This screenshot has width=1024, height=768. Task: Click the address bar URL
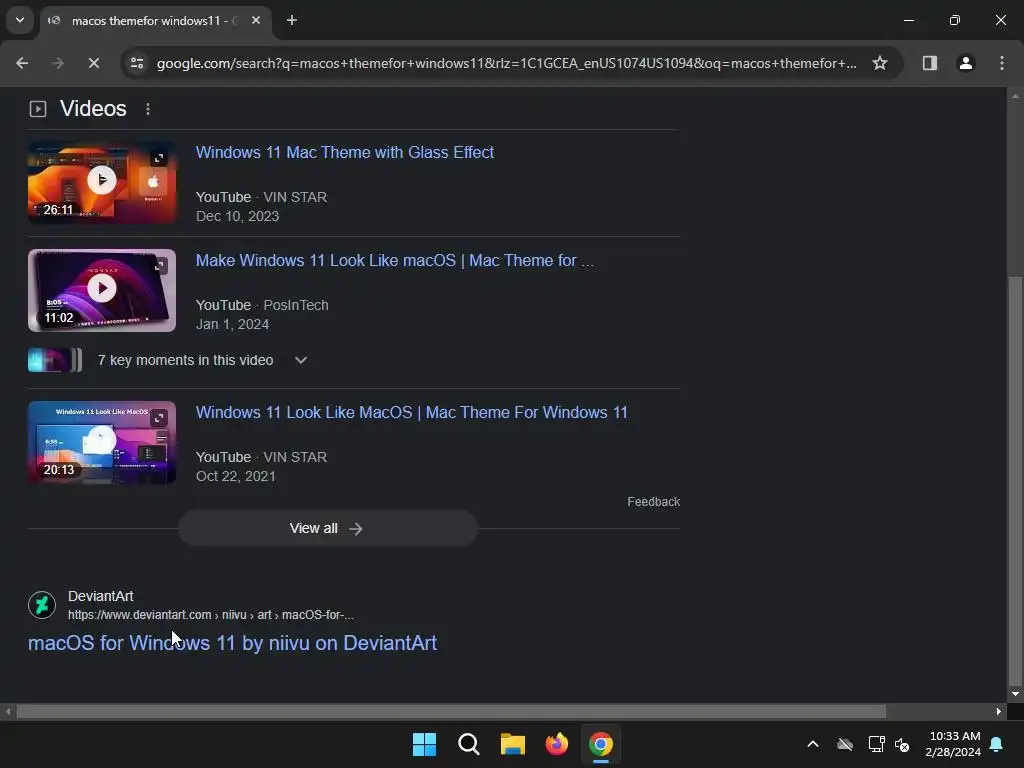[x=506, y=63]
